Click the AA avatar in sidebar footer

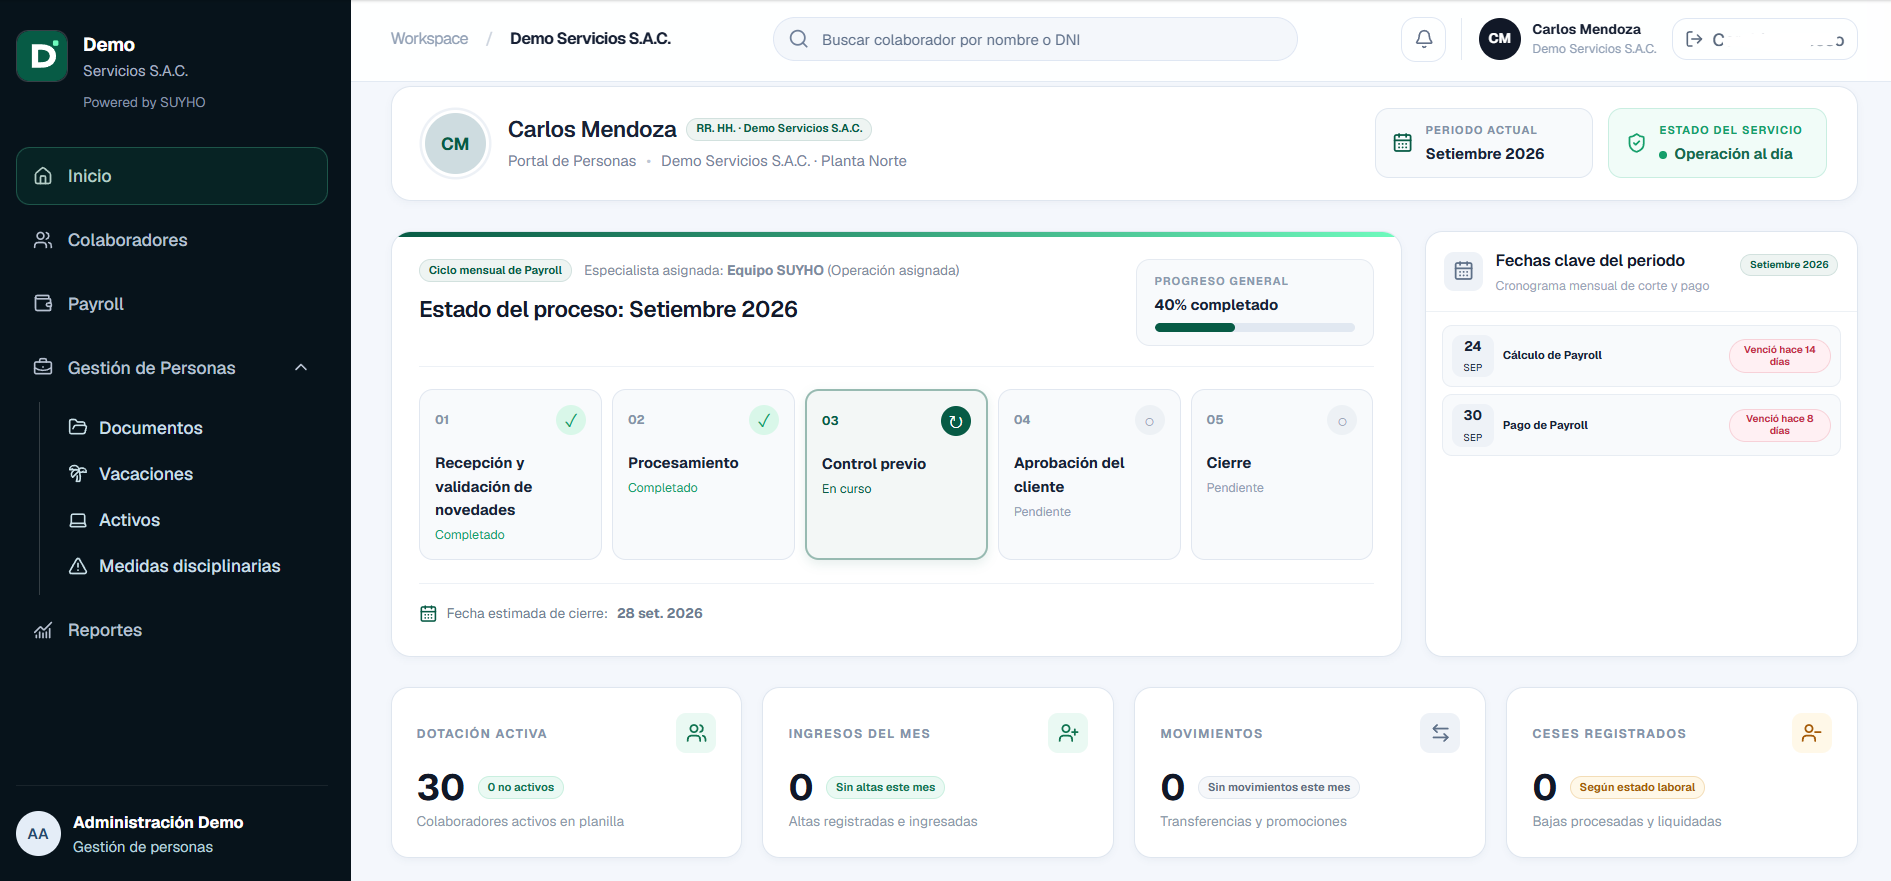(x=38, y=834)
